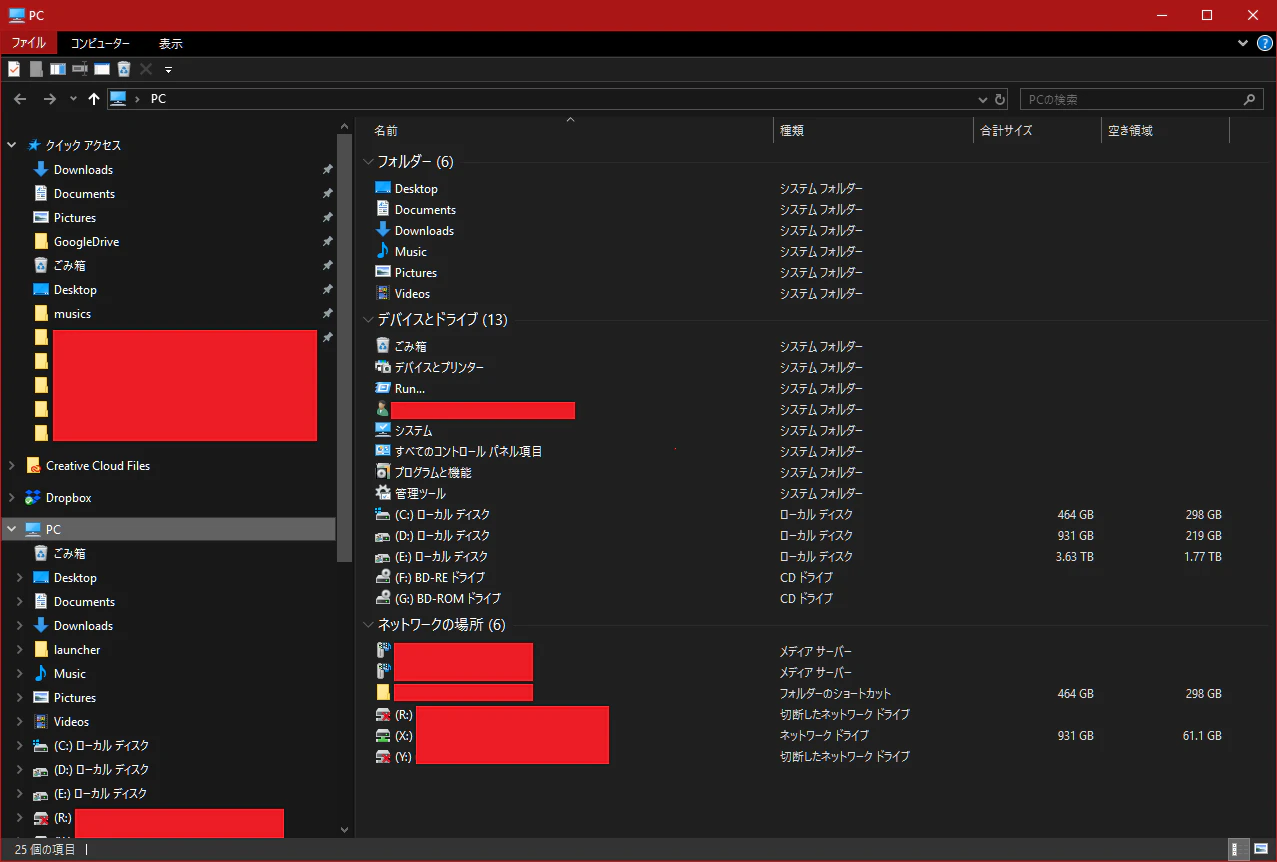Click the Properties icon in quick access toolbar
The image size is (1277, 862).
point(14,69)
